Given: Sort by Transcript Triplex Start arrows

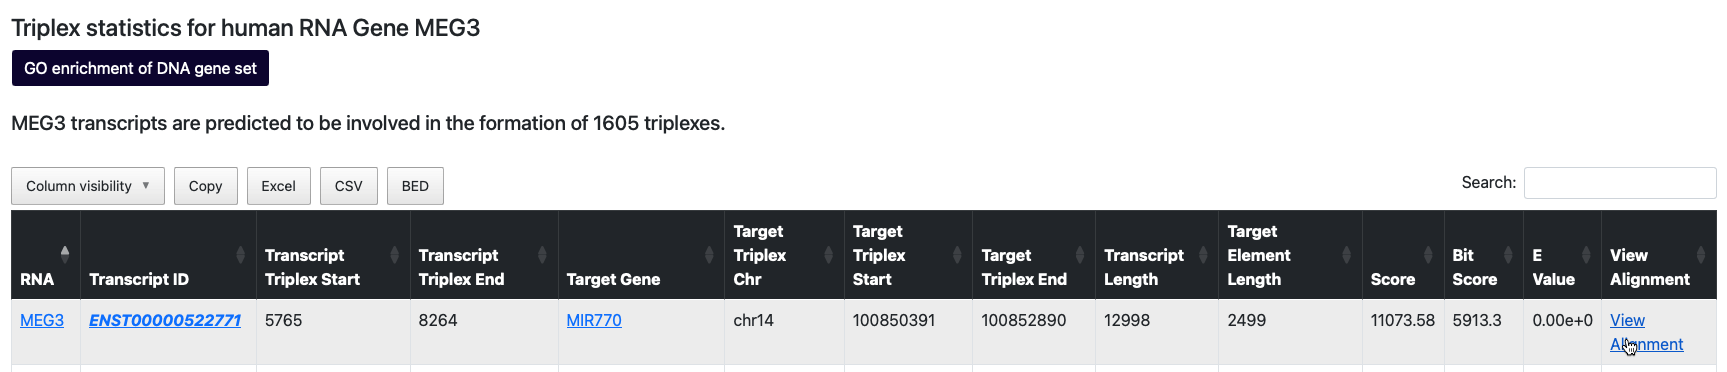Looking at the screenshot, I should [x=394, y=254].
